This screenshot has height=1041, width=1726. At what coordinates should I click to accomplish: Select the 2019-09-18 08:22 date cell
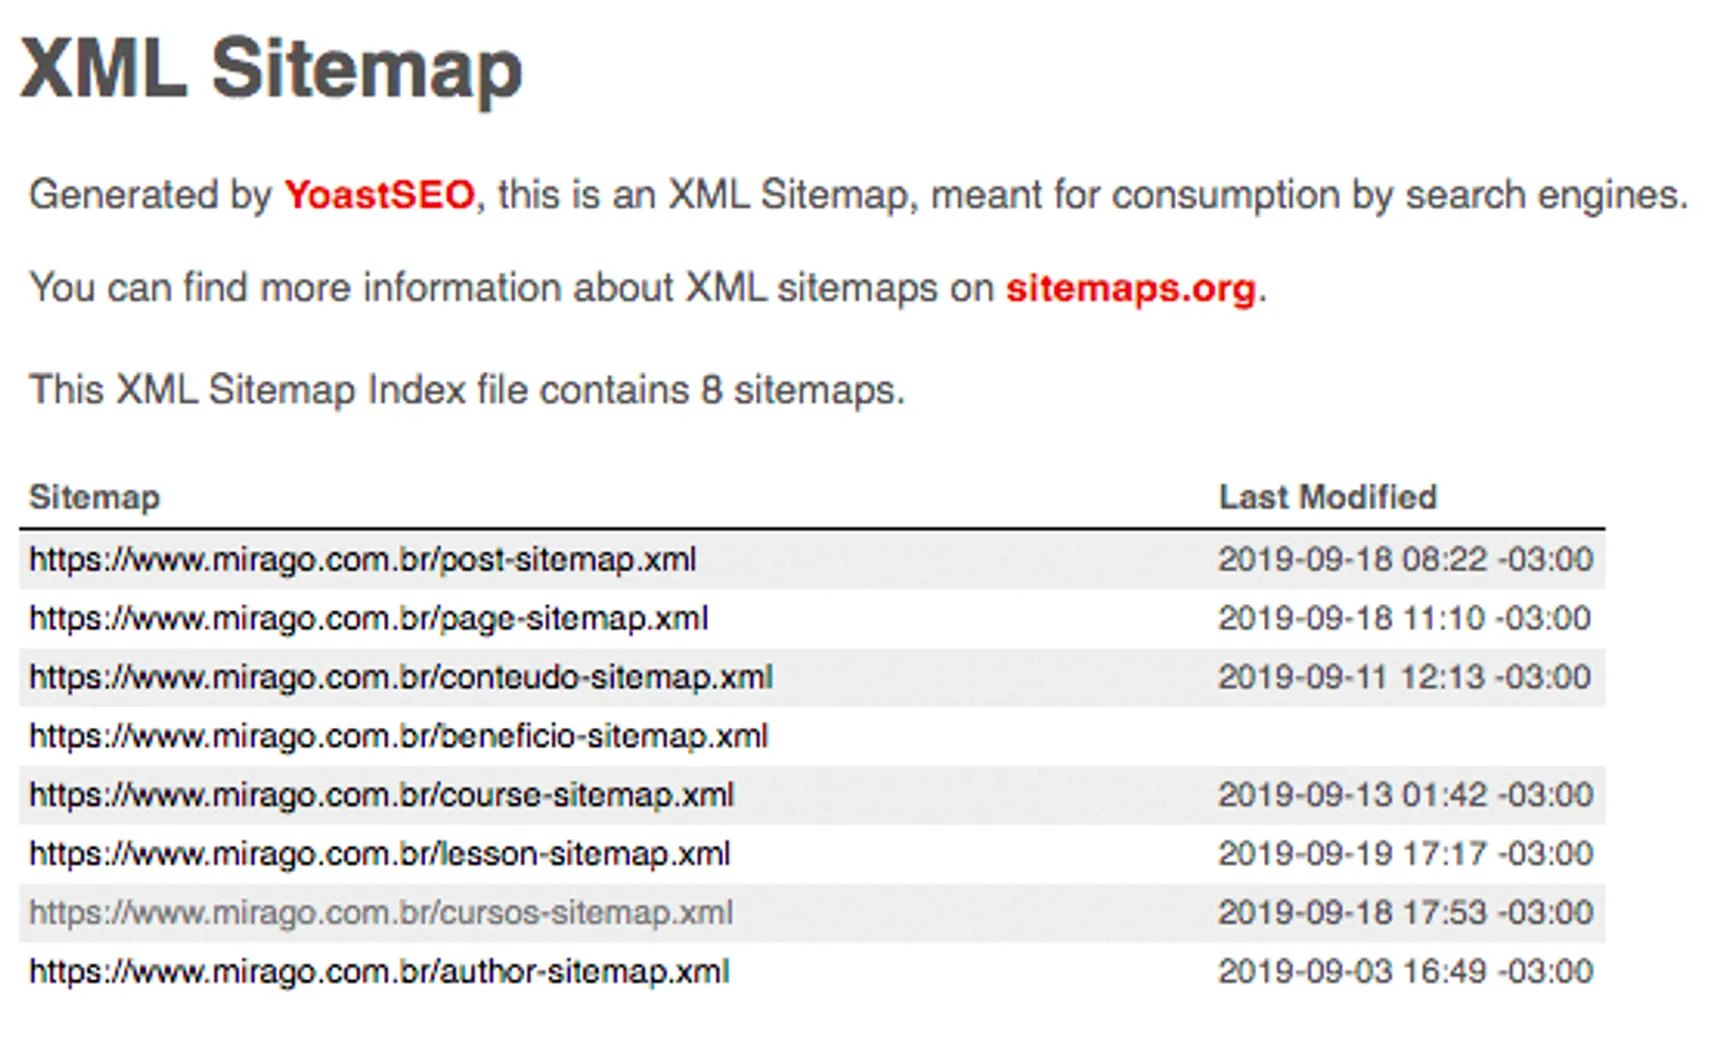[x=1405, y=559]
